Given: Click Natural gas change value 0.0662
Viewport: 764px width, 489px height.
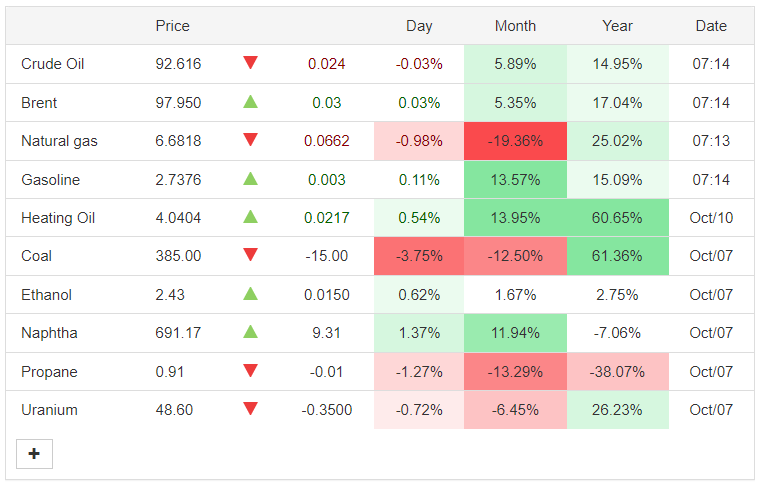Looking at the screenshot, I should (326, 141).
